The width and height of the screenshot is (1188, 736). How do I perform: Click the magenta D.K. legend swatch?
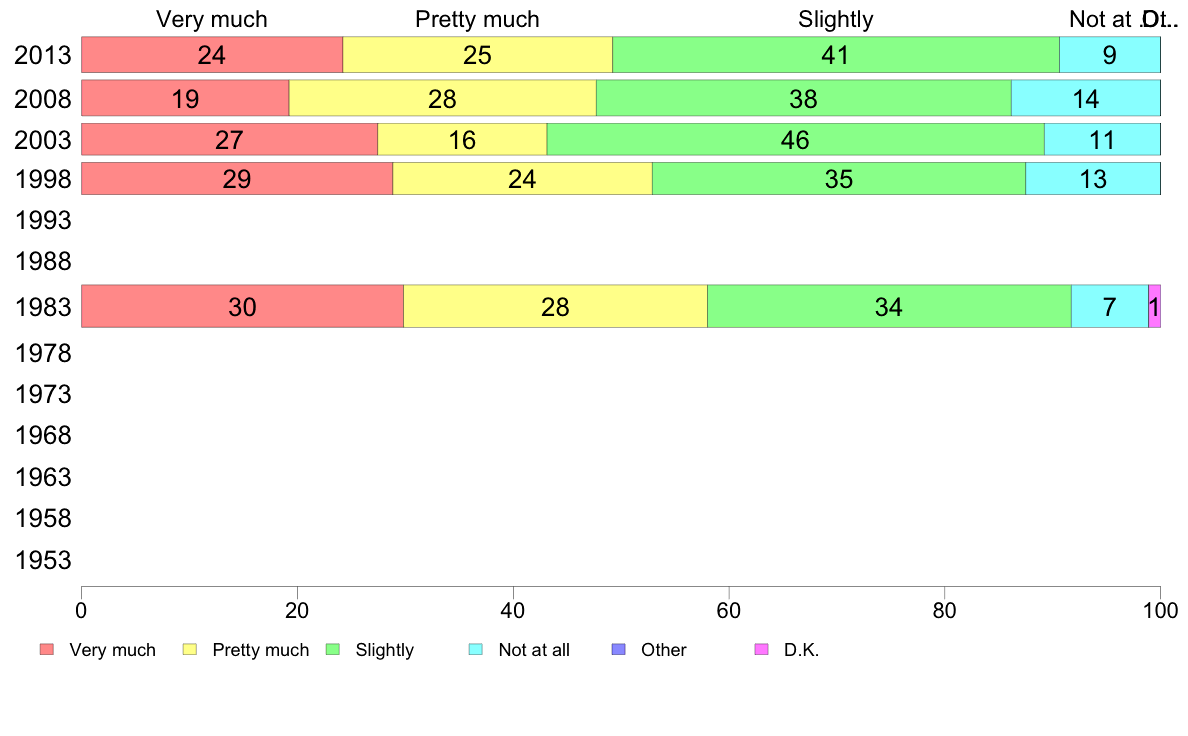[761, 650]
